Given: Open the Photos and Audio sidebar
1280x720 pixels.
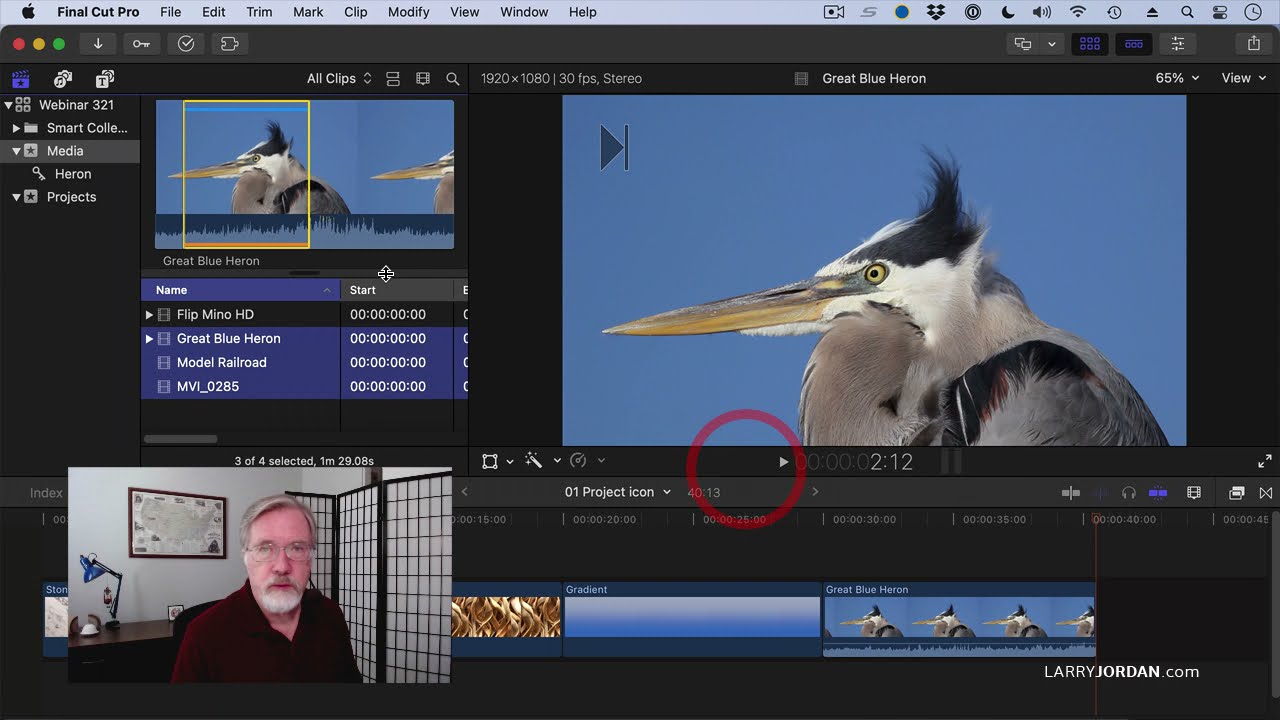Looking at the screenshot, I should tap(63, 79).
